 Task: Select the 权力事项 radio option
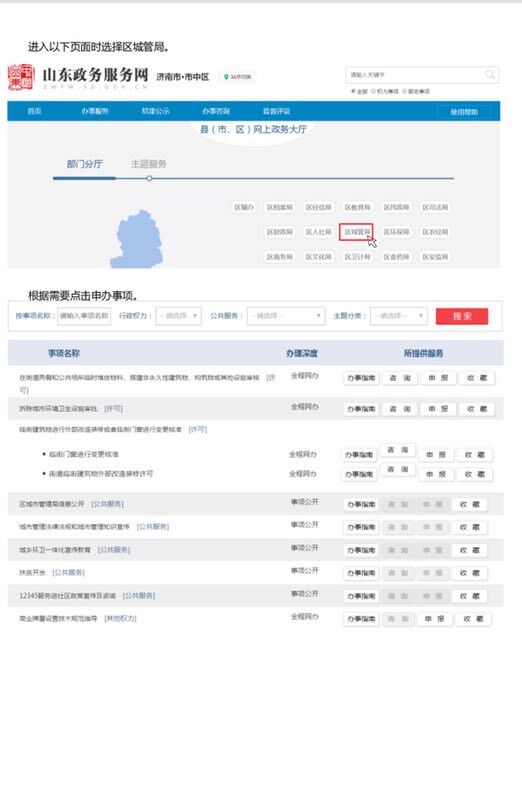point(385,91)
